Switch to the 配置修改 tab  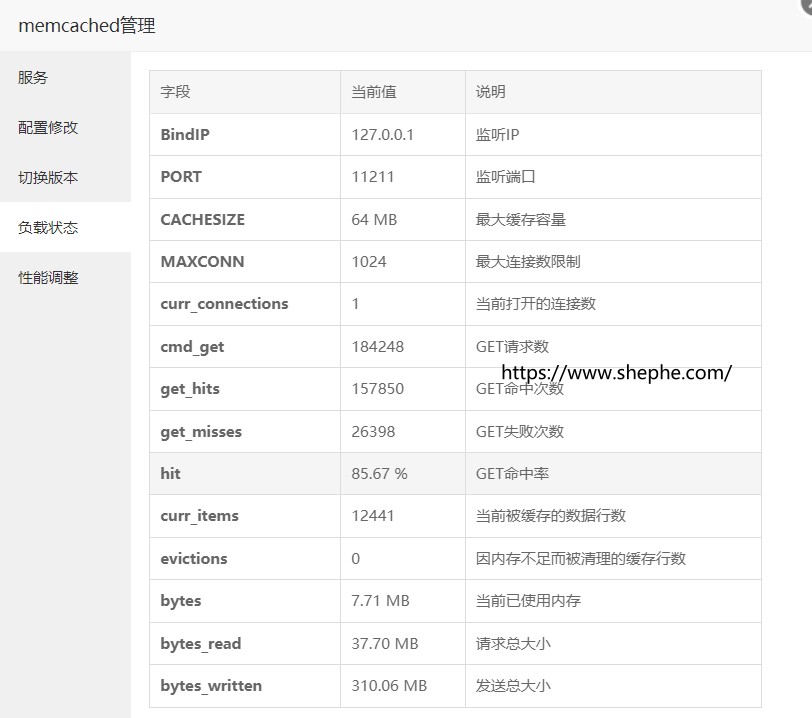[48, 127]
